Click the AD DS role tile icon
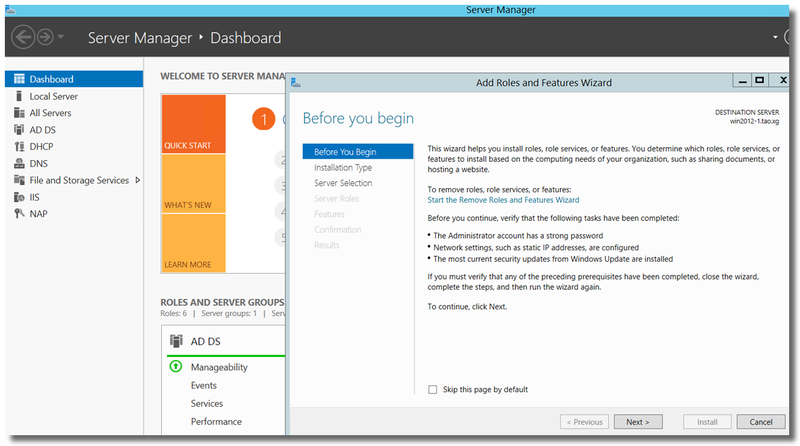800x446 pixels. (176, 341)
